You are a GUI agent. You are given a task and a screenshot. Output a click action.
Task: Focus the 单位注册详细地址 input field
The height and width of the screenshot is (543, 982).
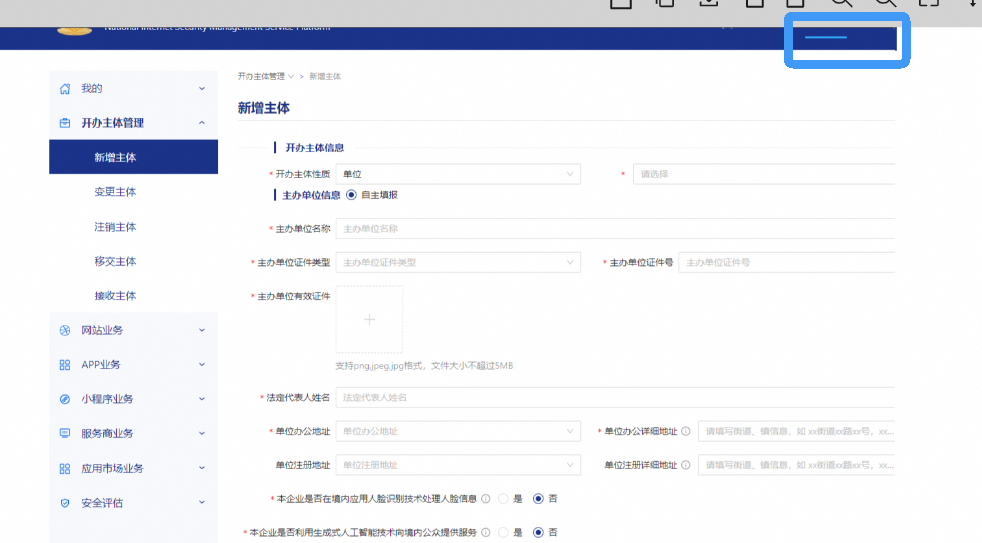tap(797, 465)
